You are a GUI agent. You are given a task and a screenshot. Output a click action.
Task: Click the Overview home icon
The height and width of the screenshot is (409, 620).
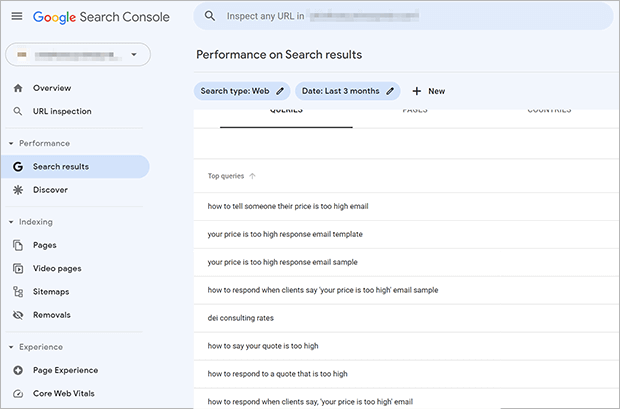(18, 88)
